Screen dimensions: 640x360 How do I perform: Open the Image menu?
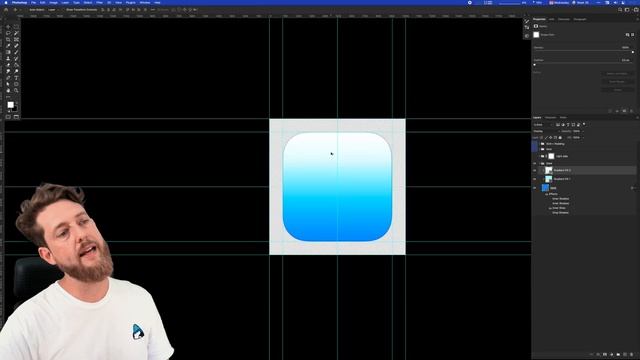click(x=53, y=2)
